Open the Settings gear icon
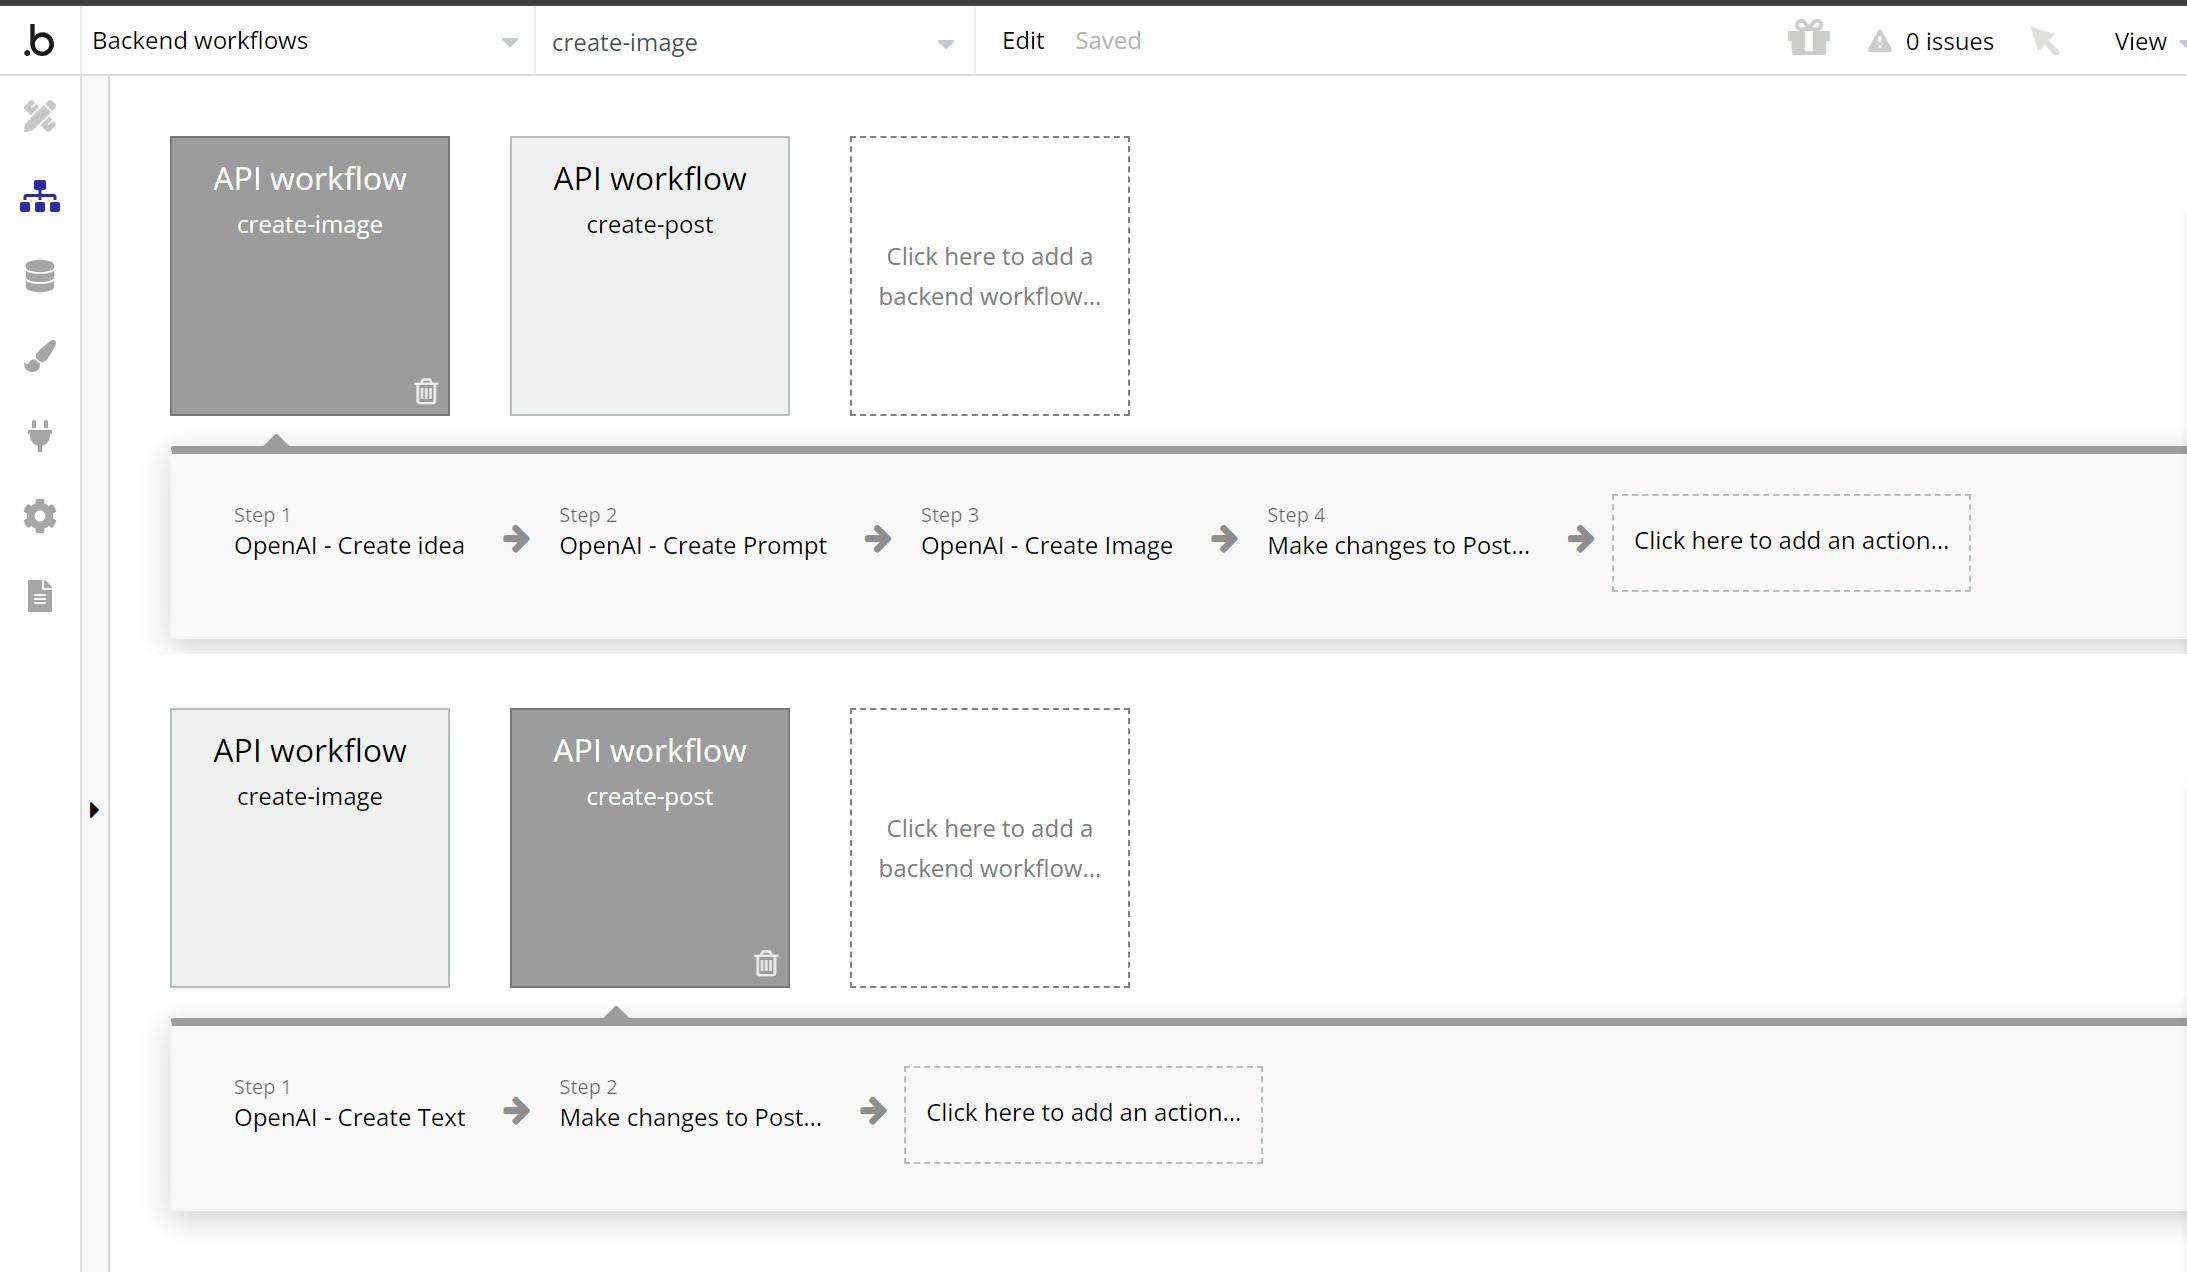 (40, 516)
